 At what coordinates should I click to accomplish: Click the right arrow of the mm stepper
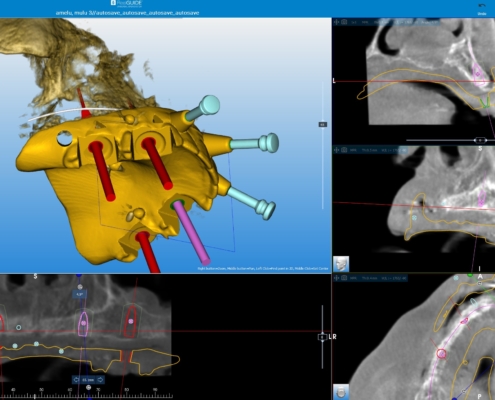click(100, 380)
